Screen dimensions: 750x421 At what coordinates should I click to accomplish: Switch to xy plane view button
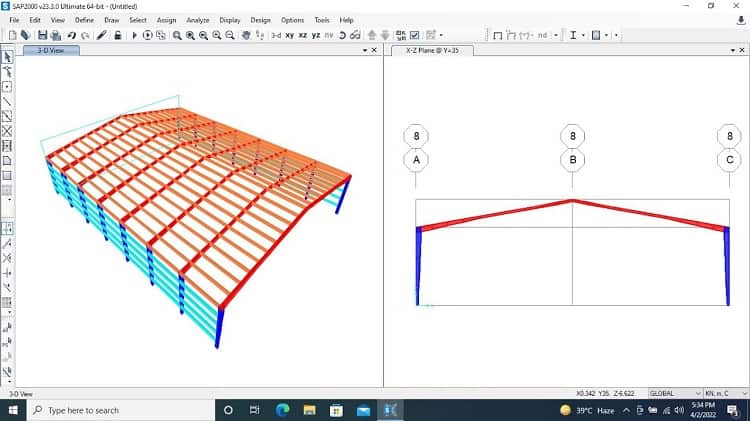289,35
